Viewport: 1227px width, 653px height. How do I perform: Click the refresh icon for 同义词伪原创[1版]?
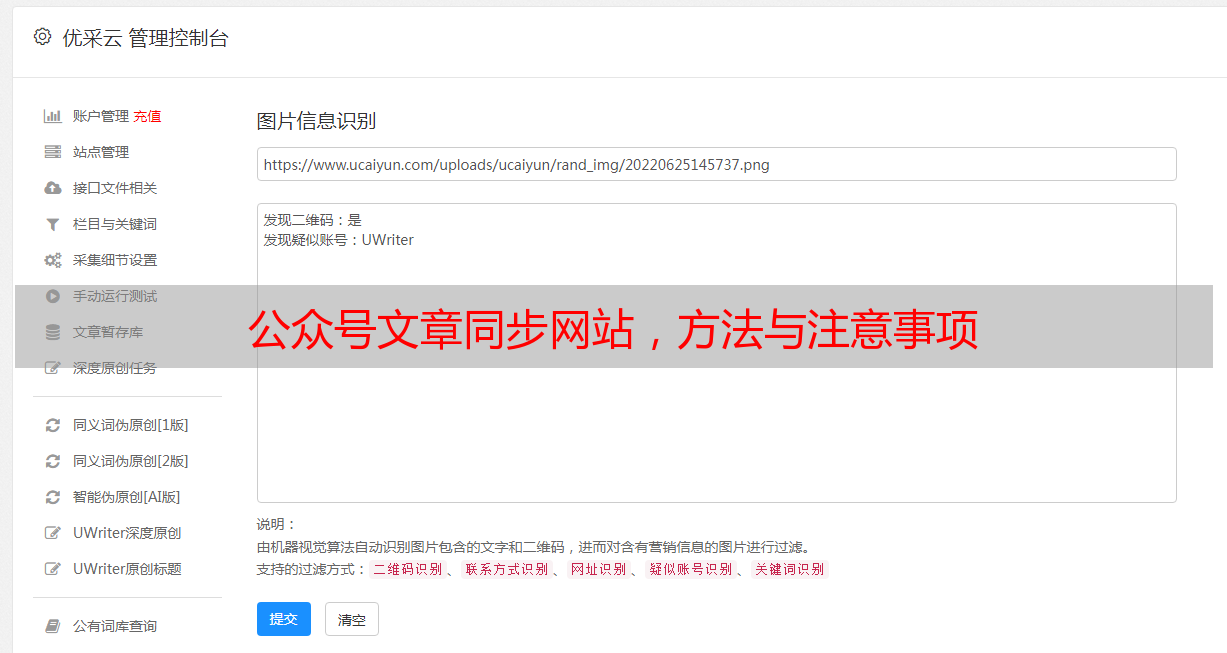click(x=53, y=425)
